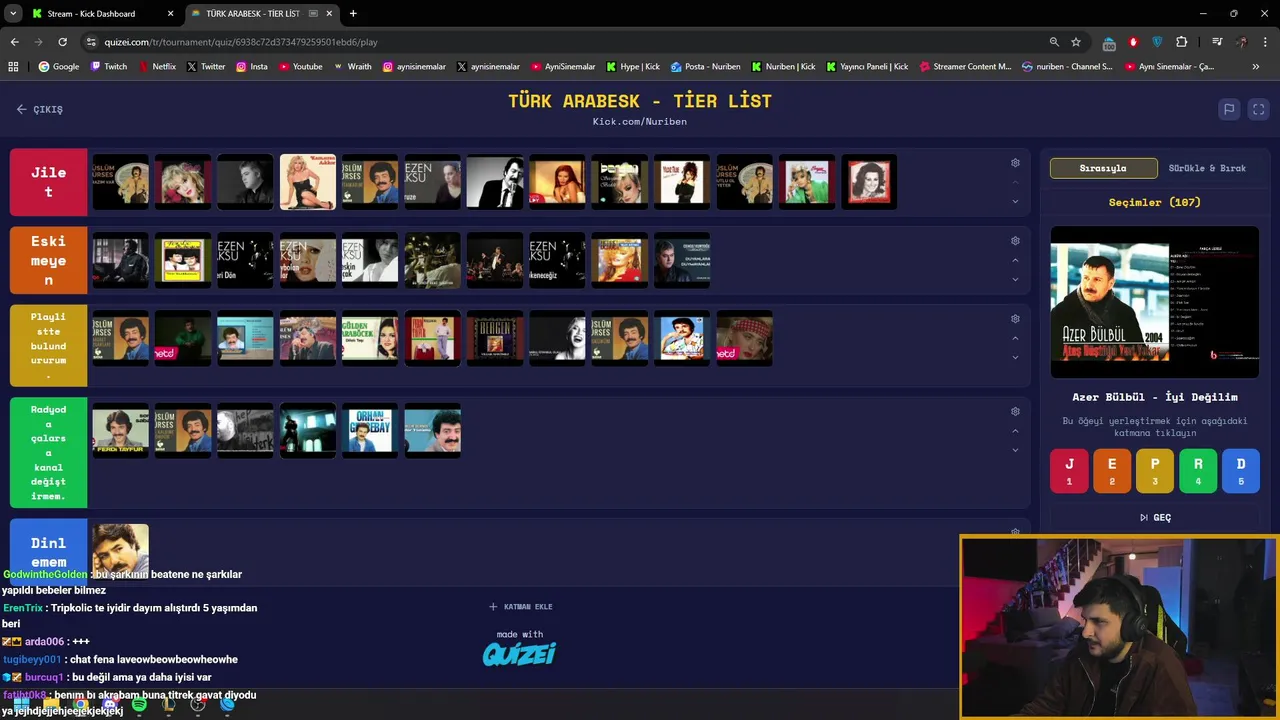
Task: Open the Google bookmark
Action: click(x=59, y=67)
